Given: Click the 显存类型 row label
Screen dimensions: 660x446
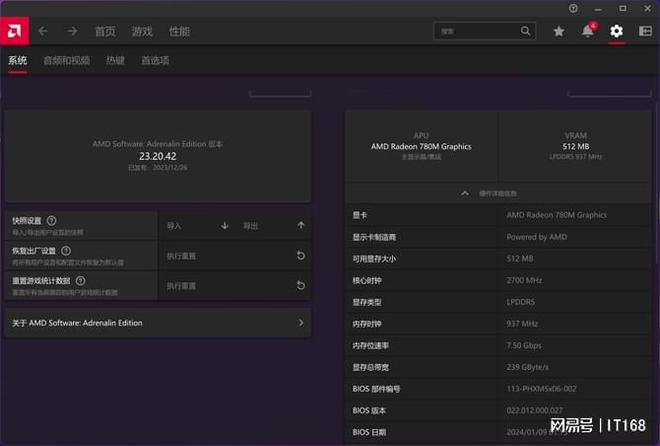Looking at the screenshot, I should click(x=367, y=302).
